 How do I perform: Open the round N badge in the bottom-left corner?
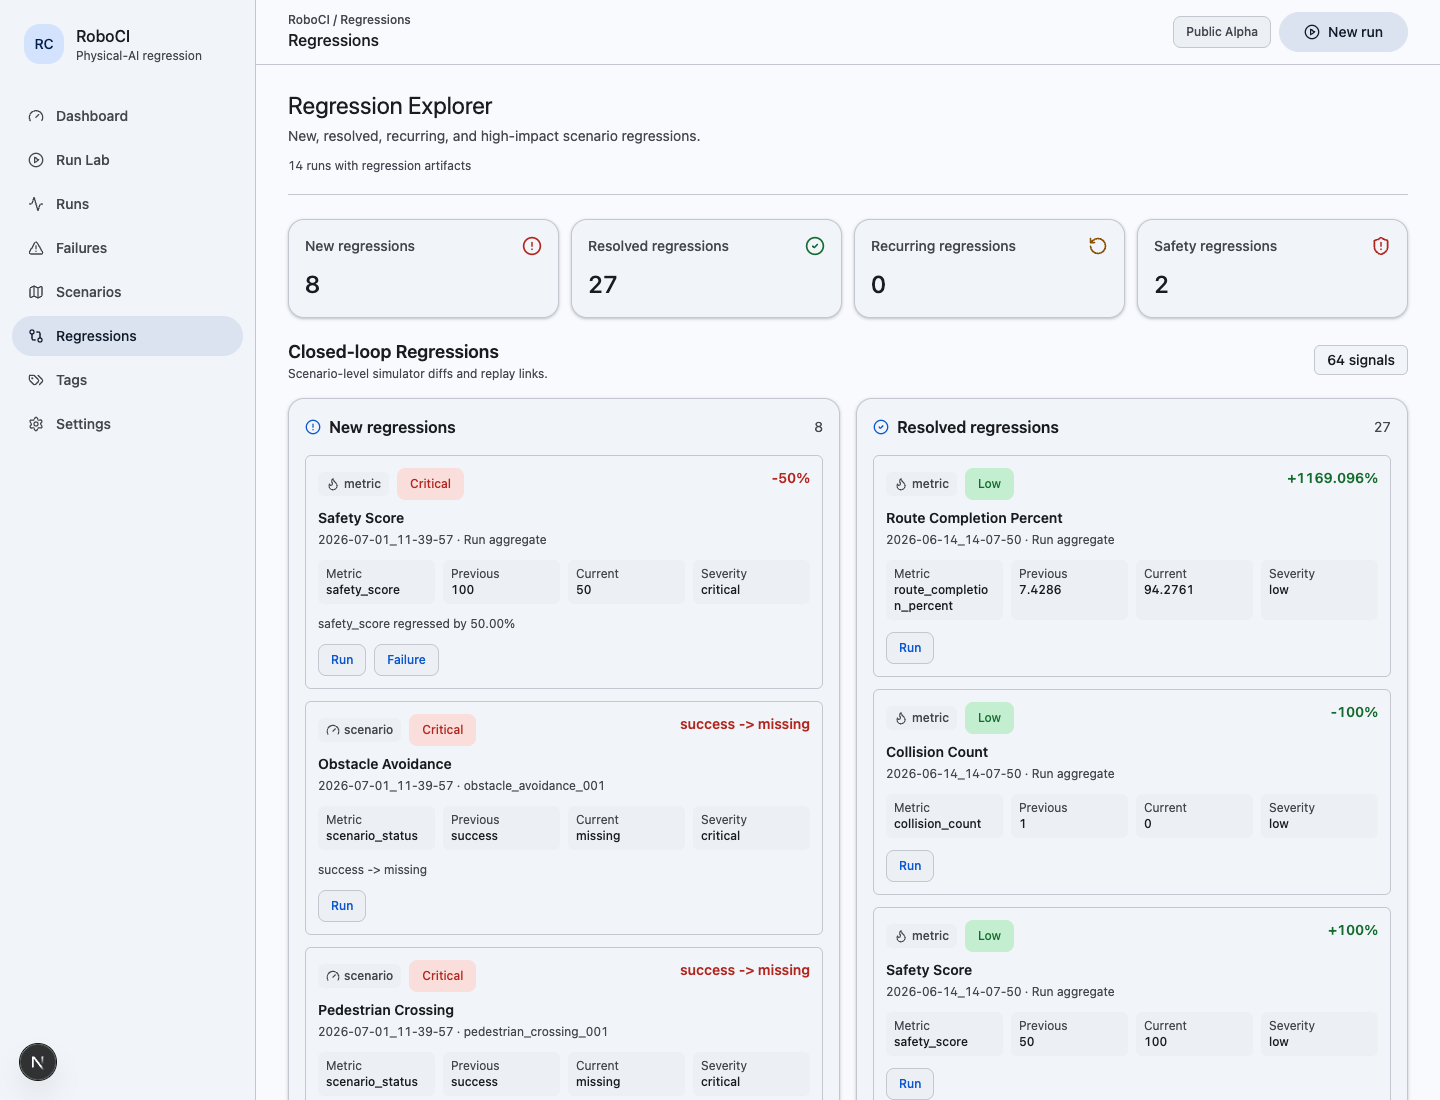pos(38,1062)
